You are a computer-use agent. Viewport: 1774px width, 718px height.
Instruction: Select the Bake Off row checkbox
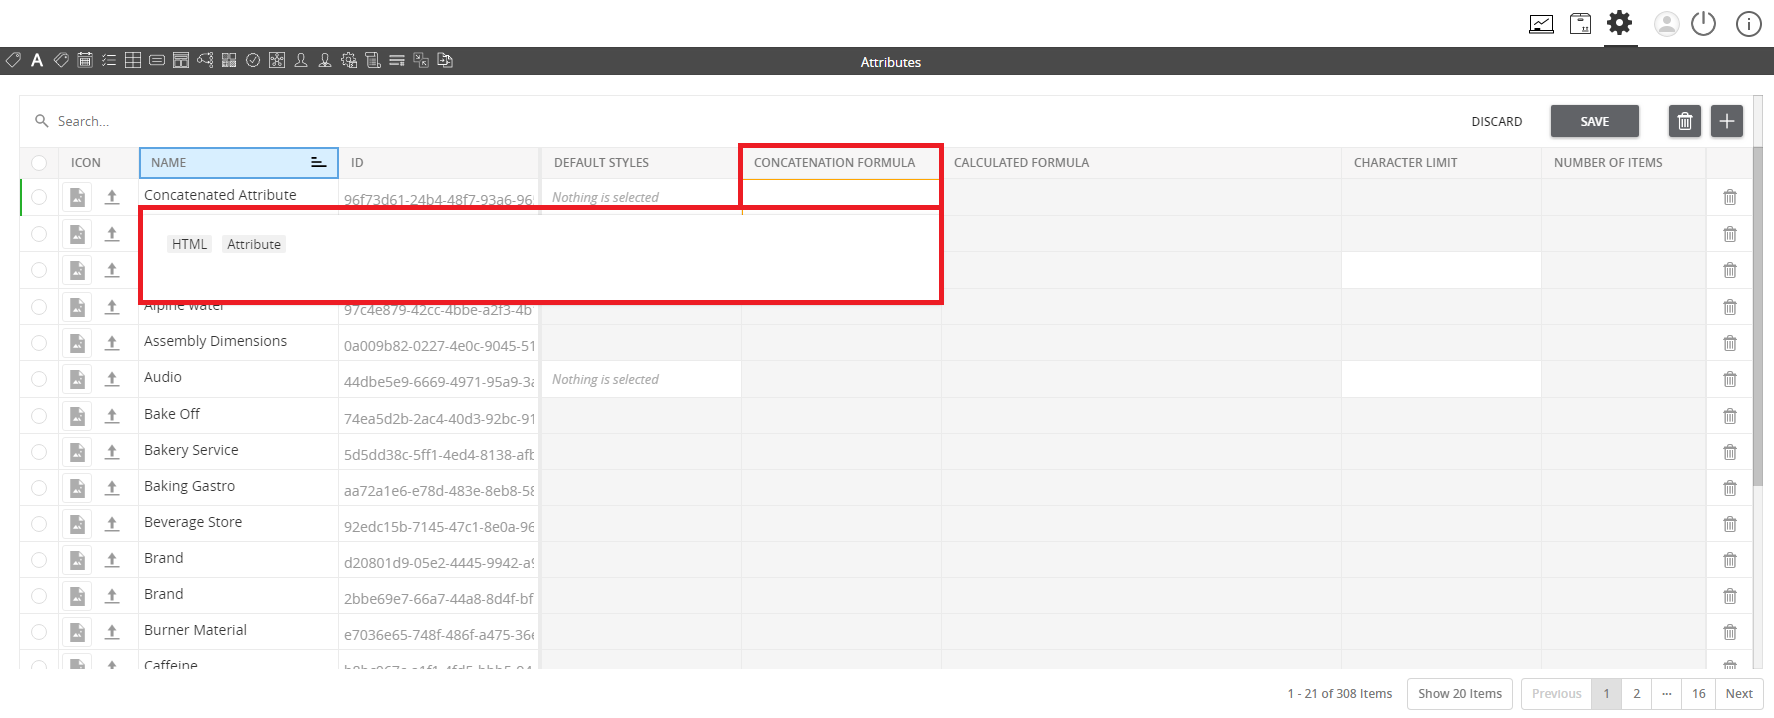click(x=39, y=415)
